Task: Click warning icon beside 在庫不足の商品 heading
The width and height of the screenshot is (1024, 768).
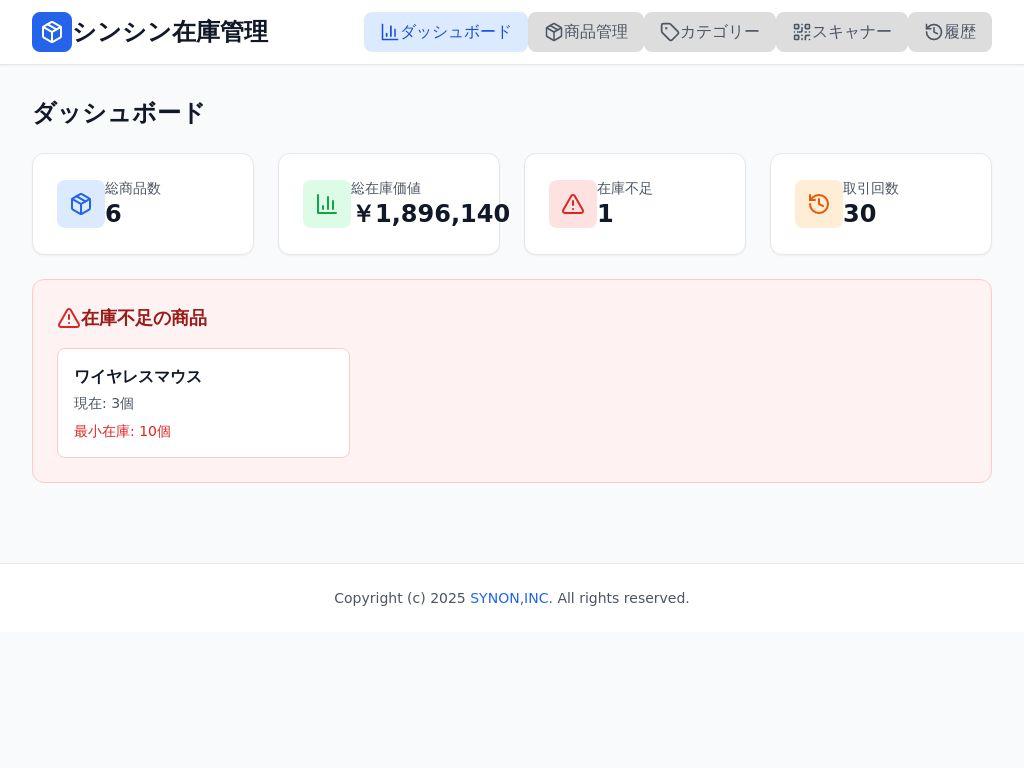Action: tap(69, 318)
